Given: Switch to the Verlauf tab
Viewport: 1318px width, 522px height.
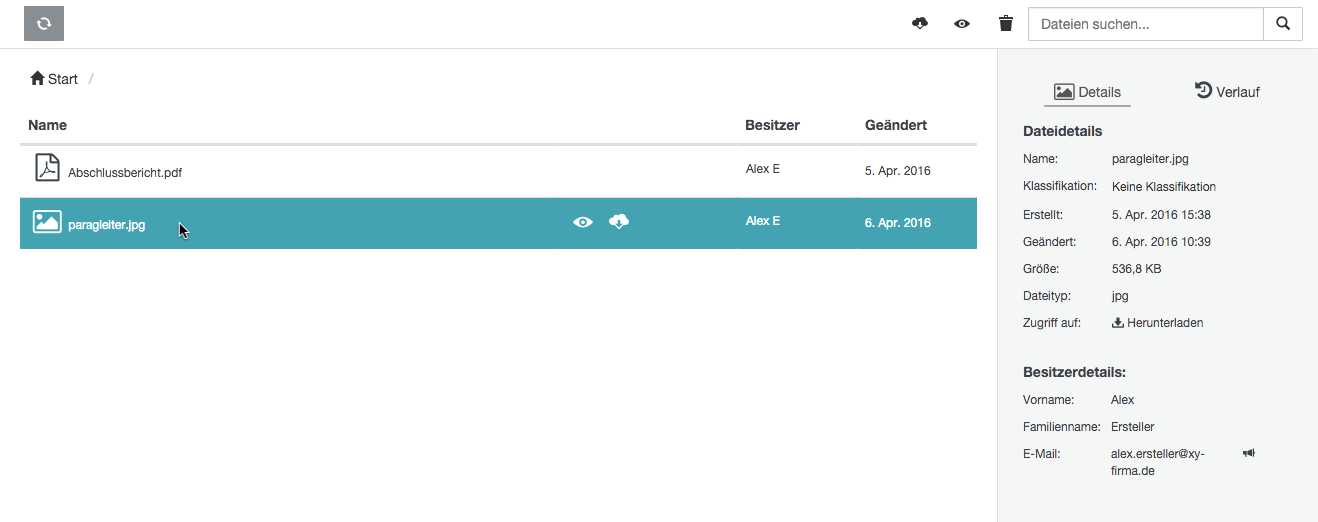Looking at the screenshot, I should pos(1227,91).
